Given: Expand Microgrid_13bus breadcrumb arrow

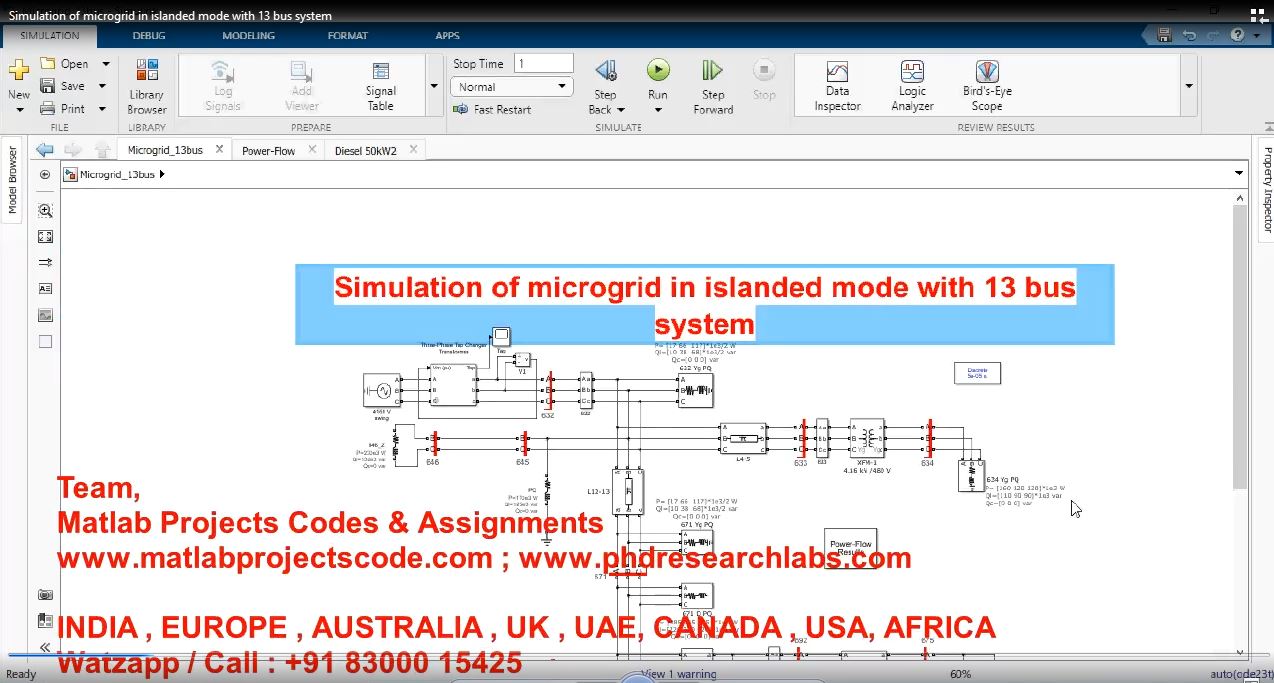Looking at the screenshot, I should pyautogui.click(x=162, y=175).
